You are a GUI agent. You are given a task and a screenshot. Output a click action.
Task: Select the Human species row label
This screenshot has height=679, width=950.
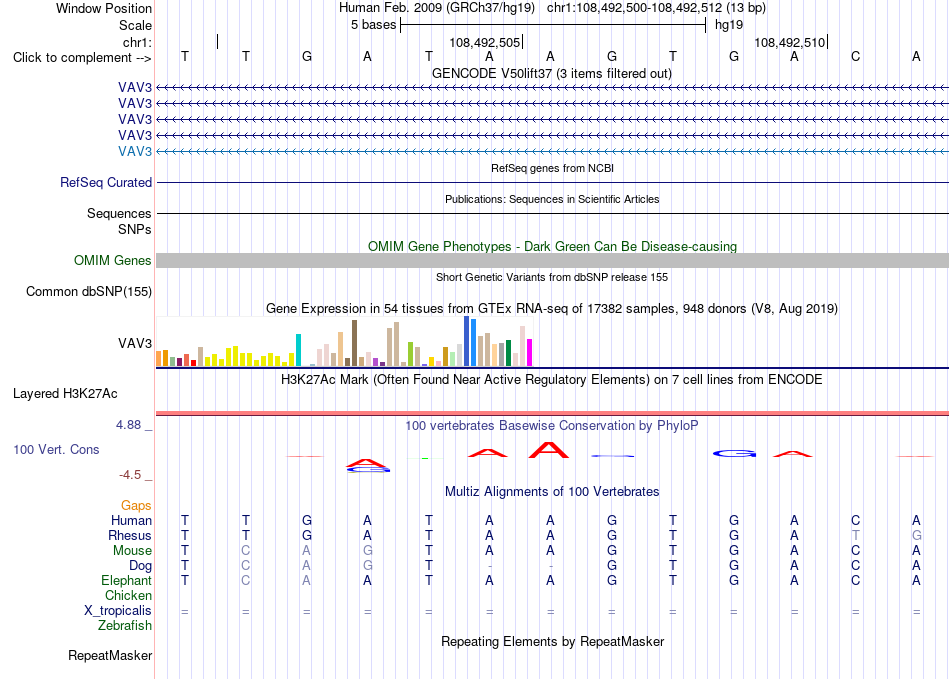[x=131, y=520]
